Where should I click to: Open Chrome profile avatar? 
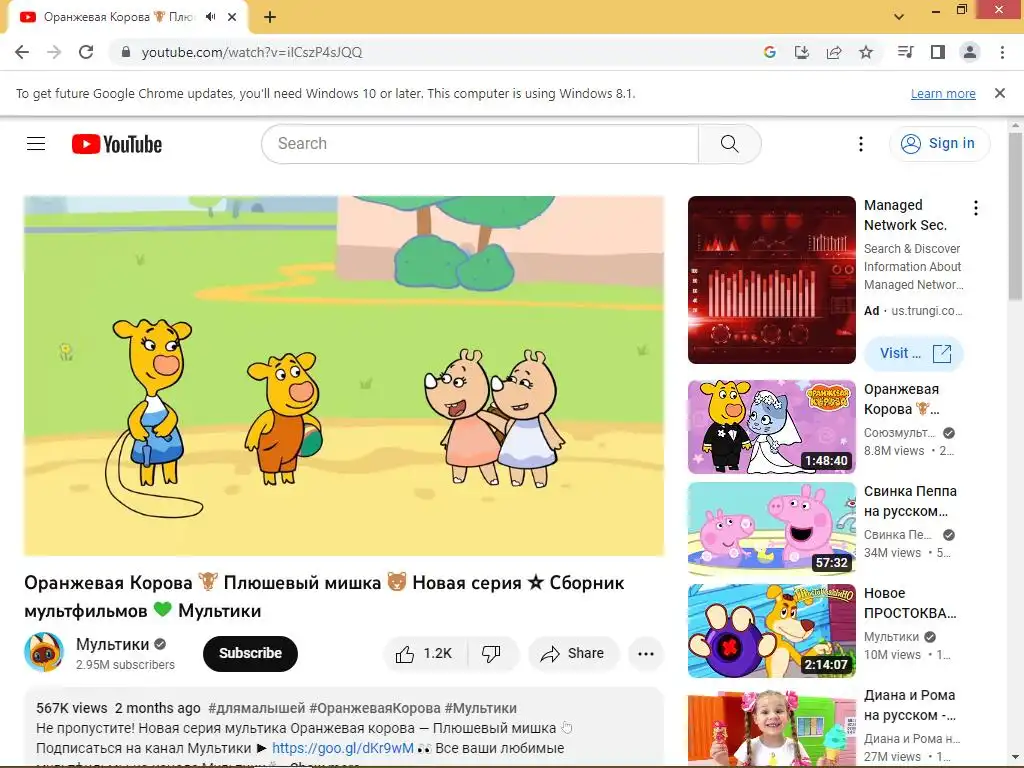970,52
